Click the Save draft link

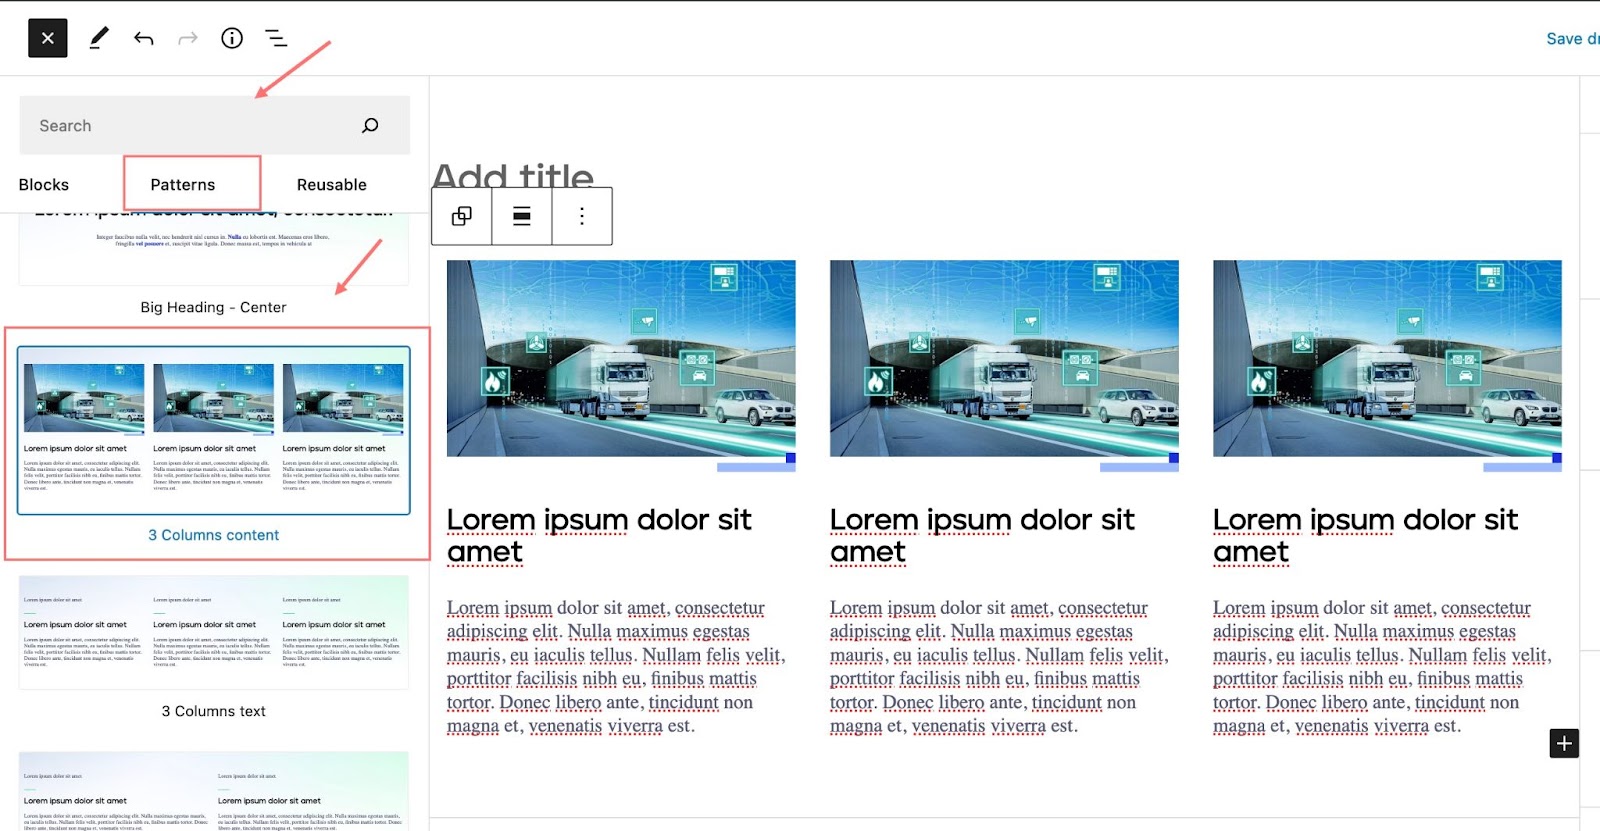[x=1571, y=38]
